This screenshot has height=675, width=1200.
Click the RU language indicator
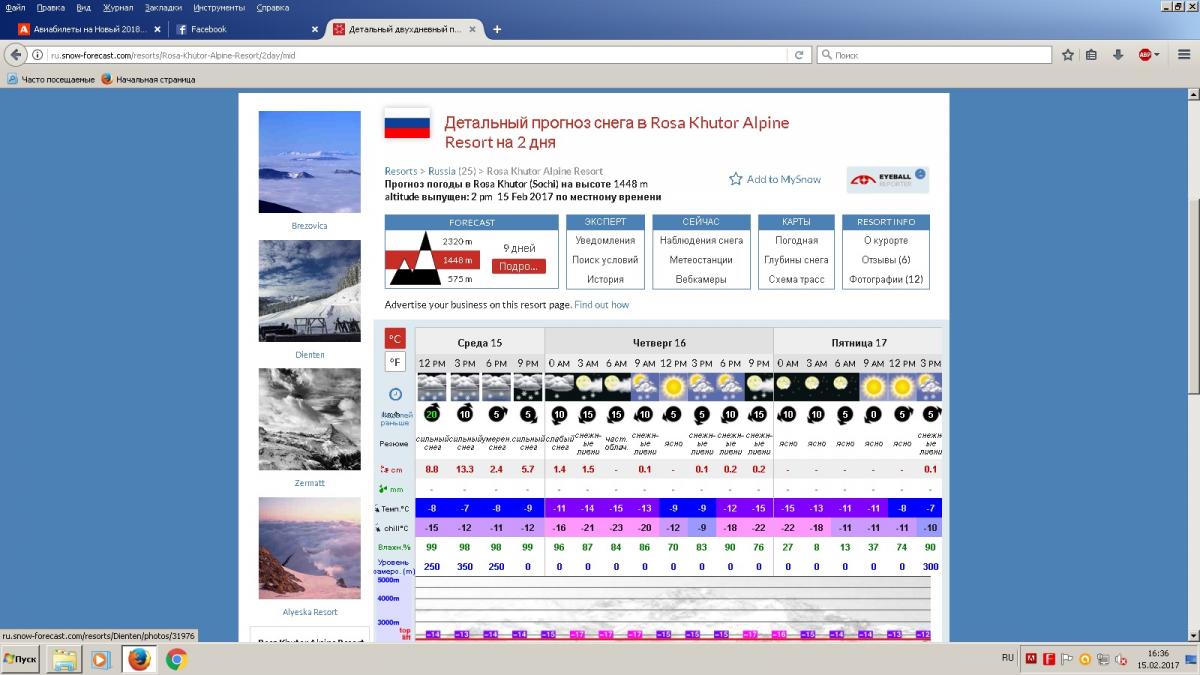pos(1007,658)
